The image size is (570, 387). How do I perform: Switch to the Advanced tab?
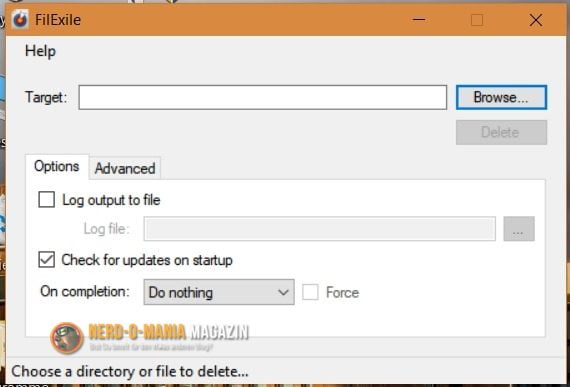tap(125, 168)
